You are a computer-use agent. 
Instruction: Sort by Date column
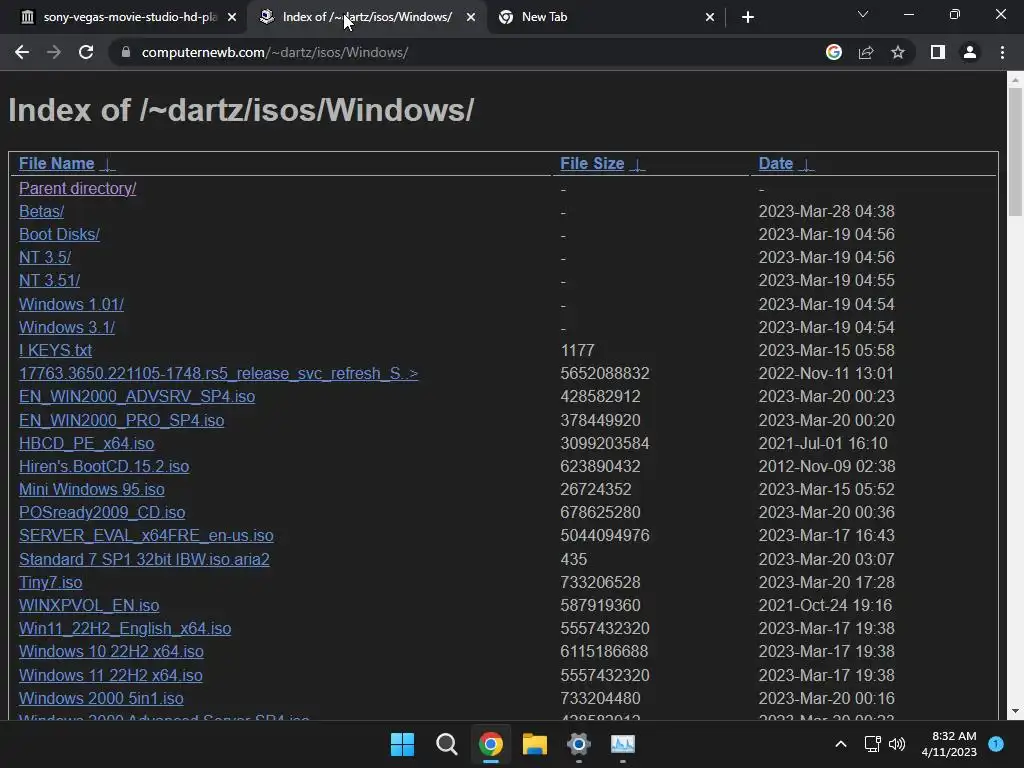click(776, 163)
